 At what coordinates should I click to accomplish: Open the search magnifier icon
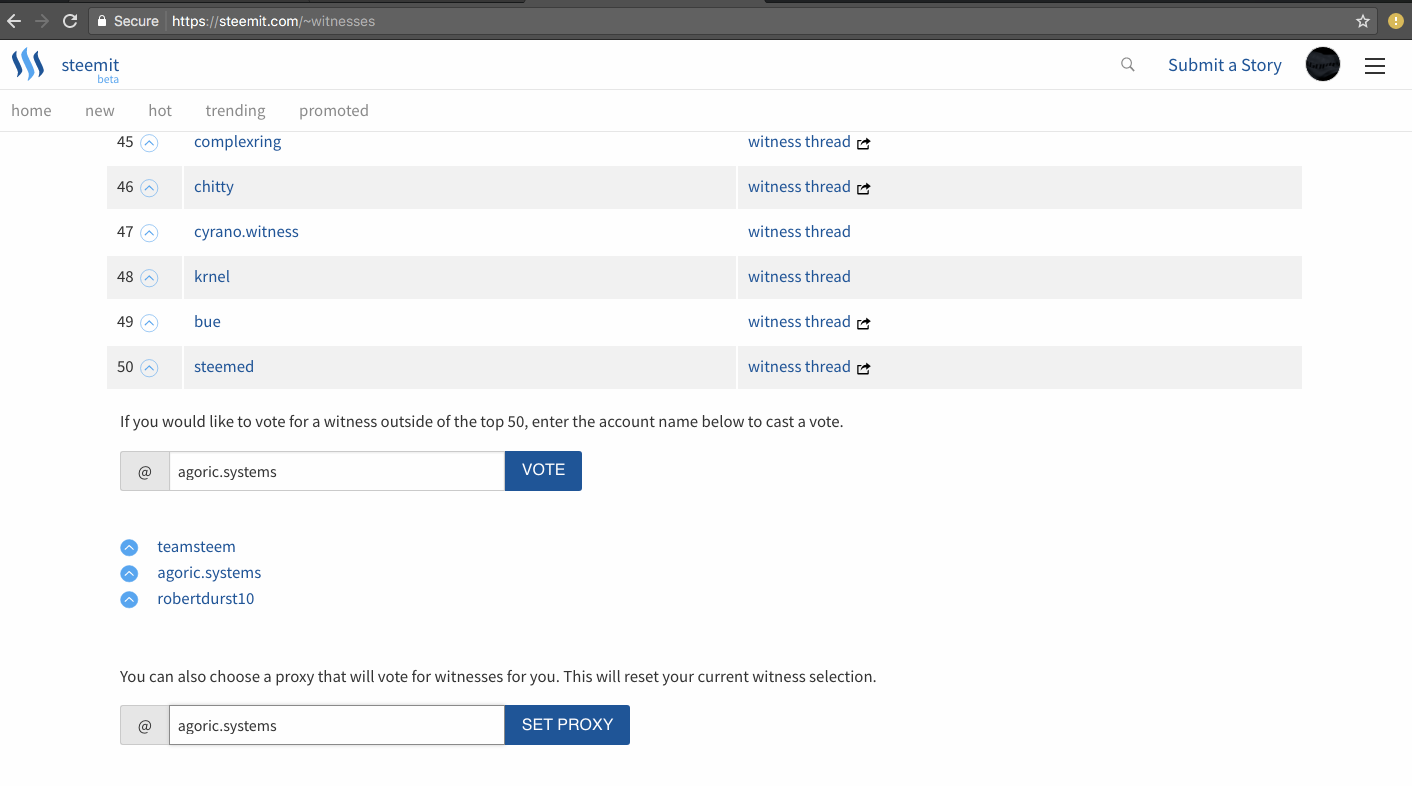[x=1128, y=65]
